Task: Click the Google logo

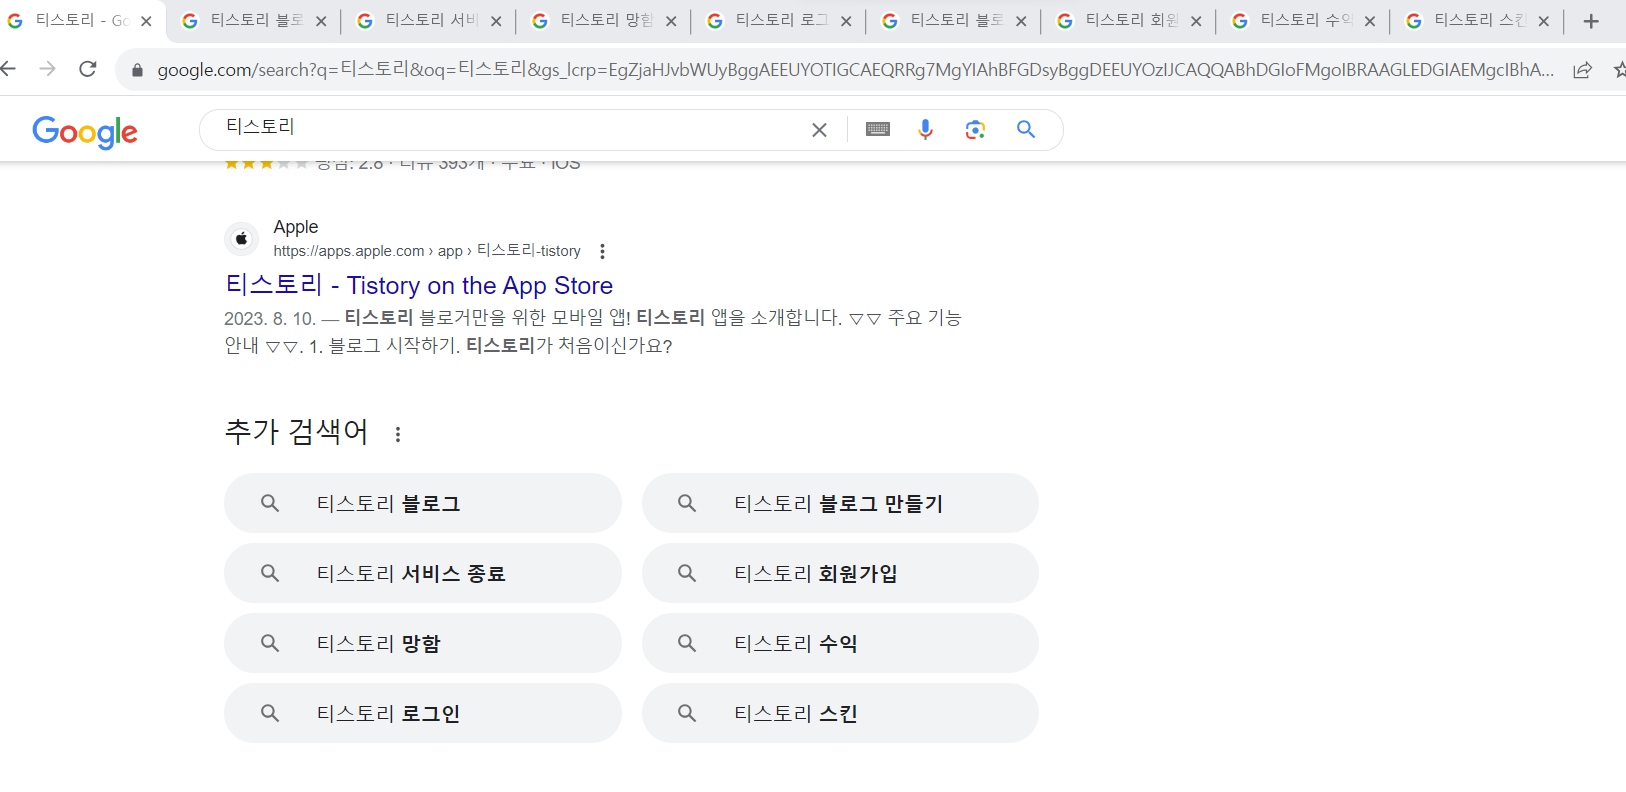Action: tap(85, 131)
